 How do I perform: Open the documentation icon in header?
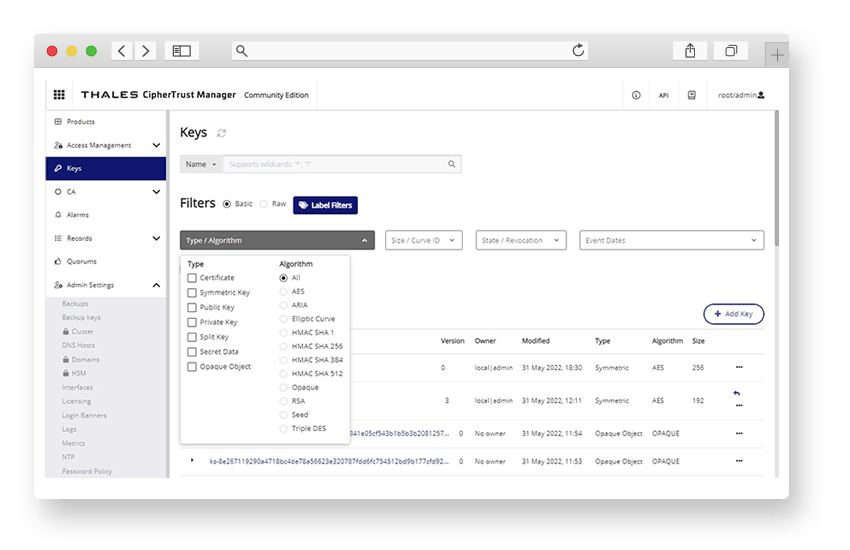click(692, 95)
